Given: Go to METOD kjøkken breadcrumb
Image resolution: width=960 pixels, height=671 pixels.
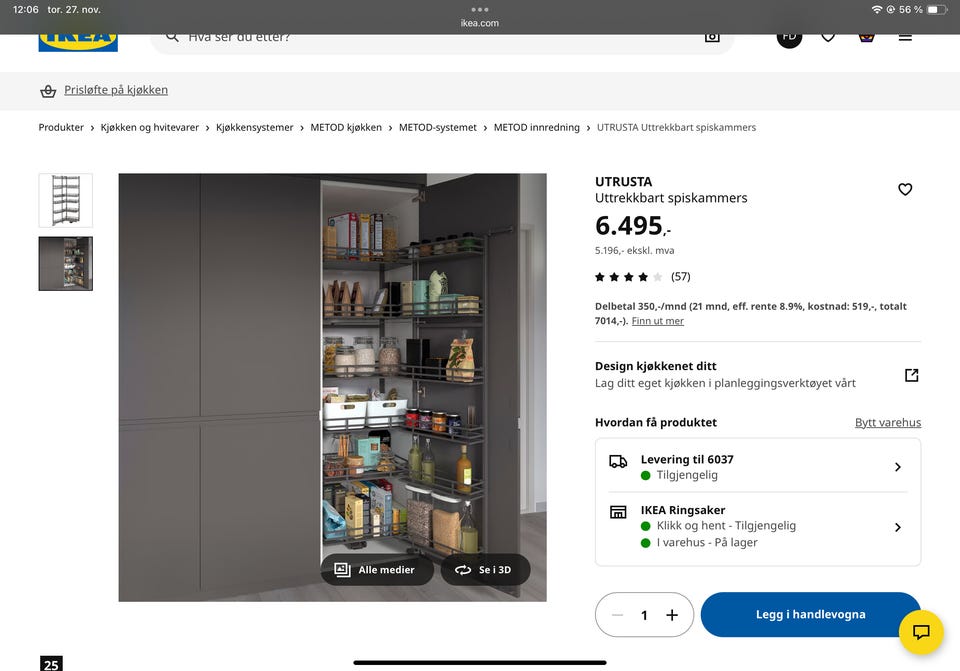Looking at the screenshot, I should pyautogui.click(x=346, y=127).
